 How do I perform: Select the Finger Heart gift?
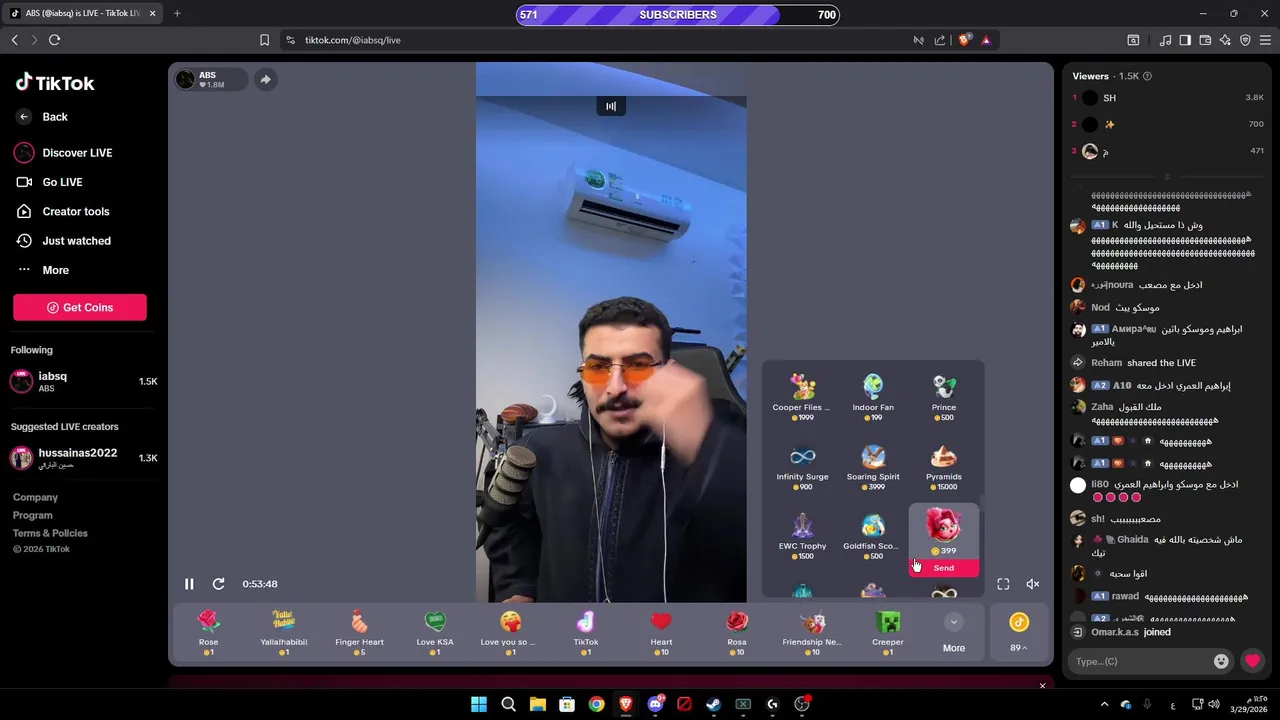[x=359, y=632]
